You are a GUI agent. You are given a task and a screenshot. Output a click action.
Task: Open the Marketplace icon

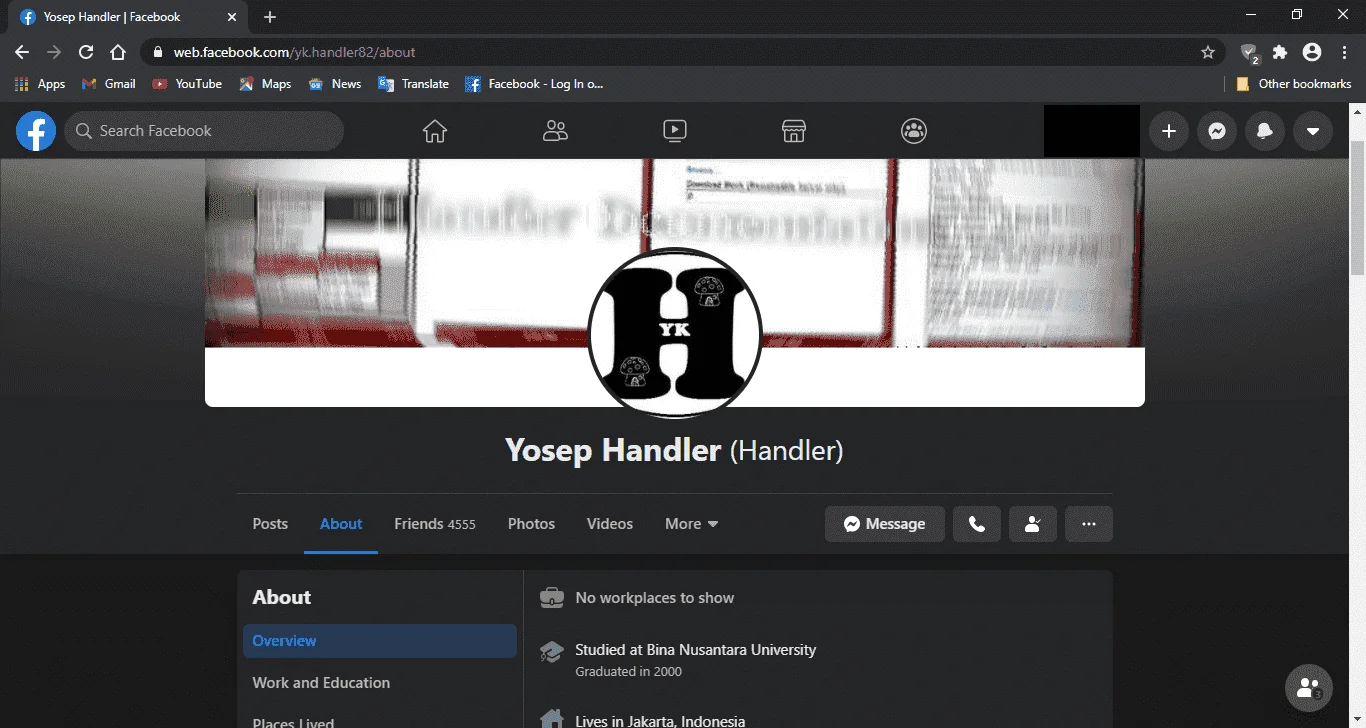coord(794,131)
